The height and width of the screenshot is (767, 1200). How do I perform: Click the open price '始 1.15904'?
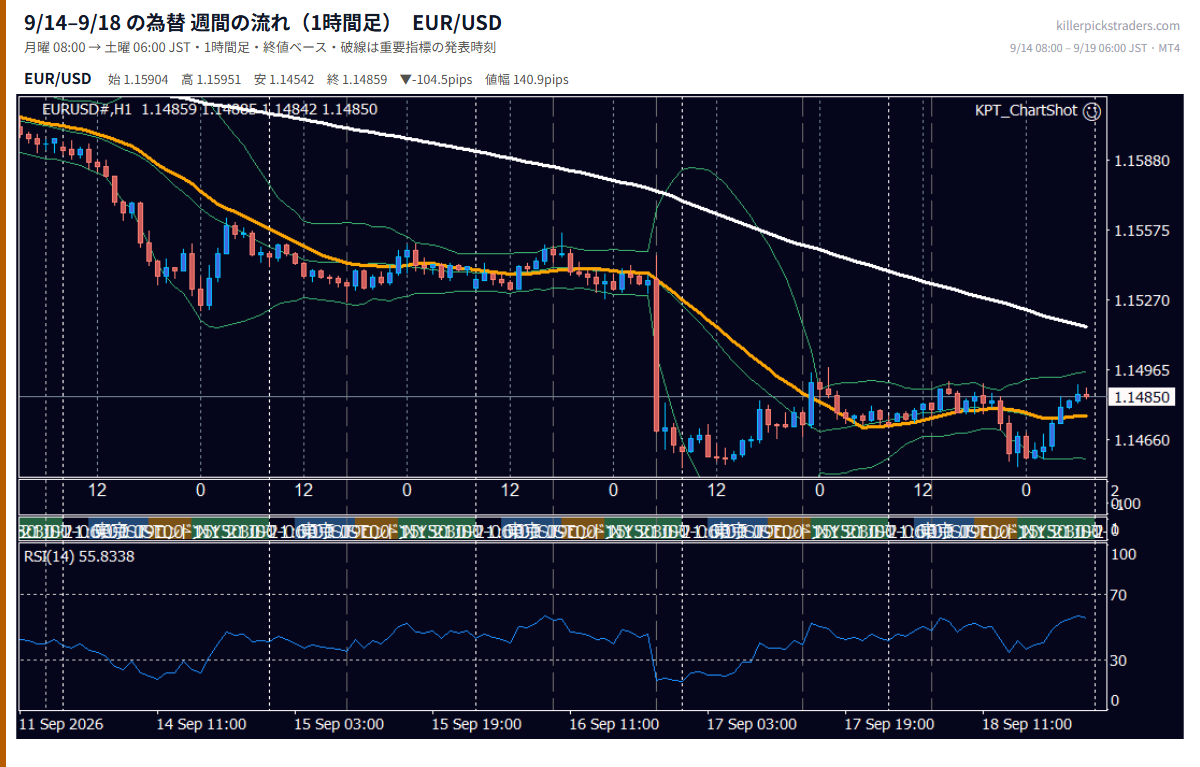point(139,80)
